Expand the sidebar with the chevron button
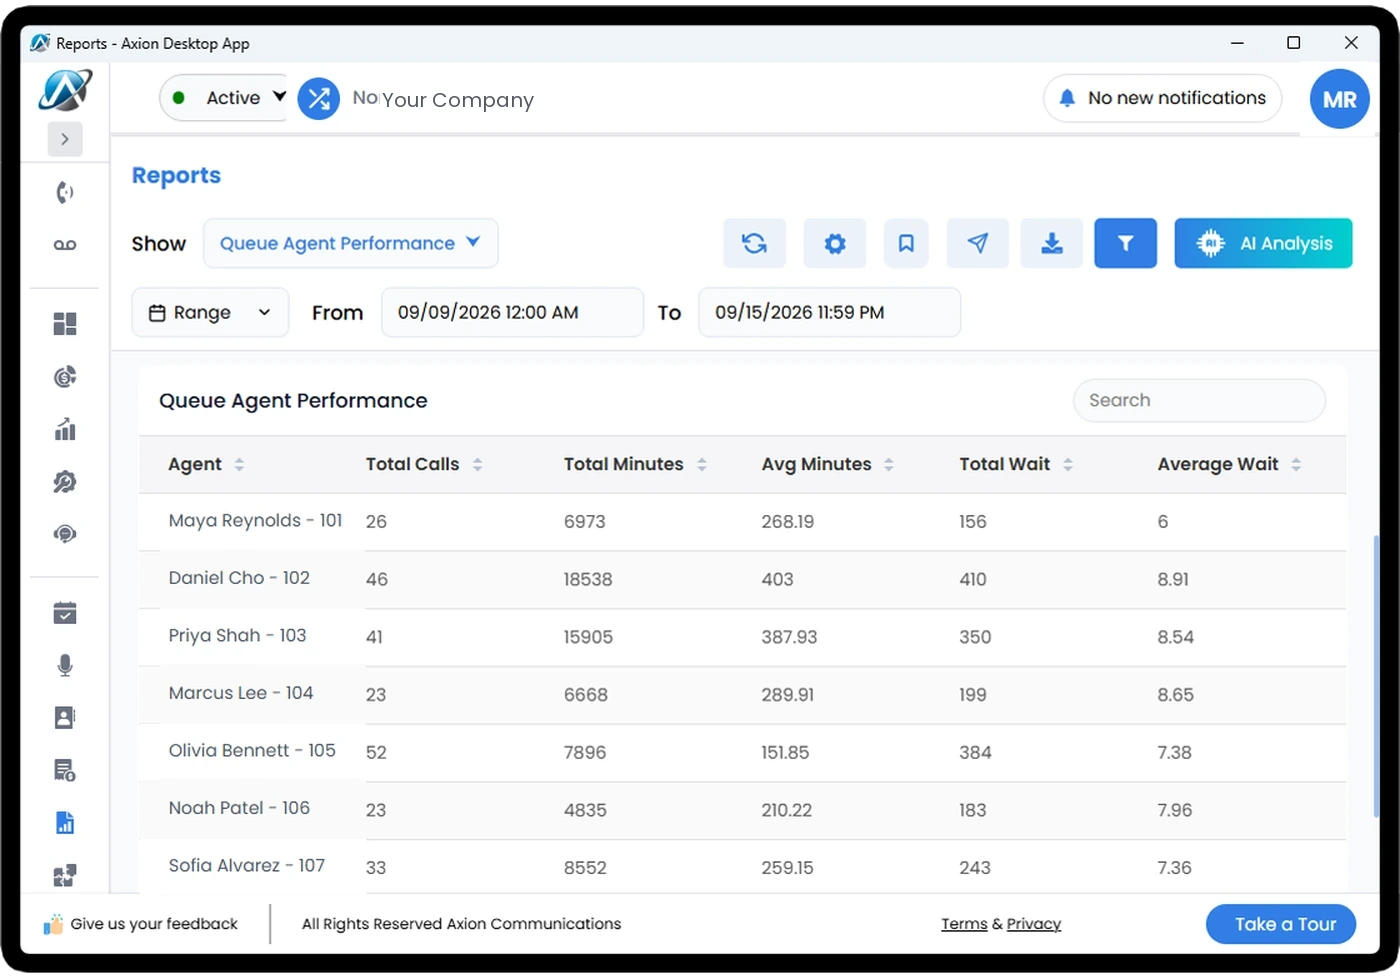This screenshot has height=980, width=1400. (x=65, y=139)
